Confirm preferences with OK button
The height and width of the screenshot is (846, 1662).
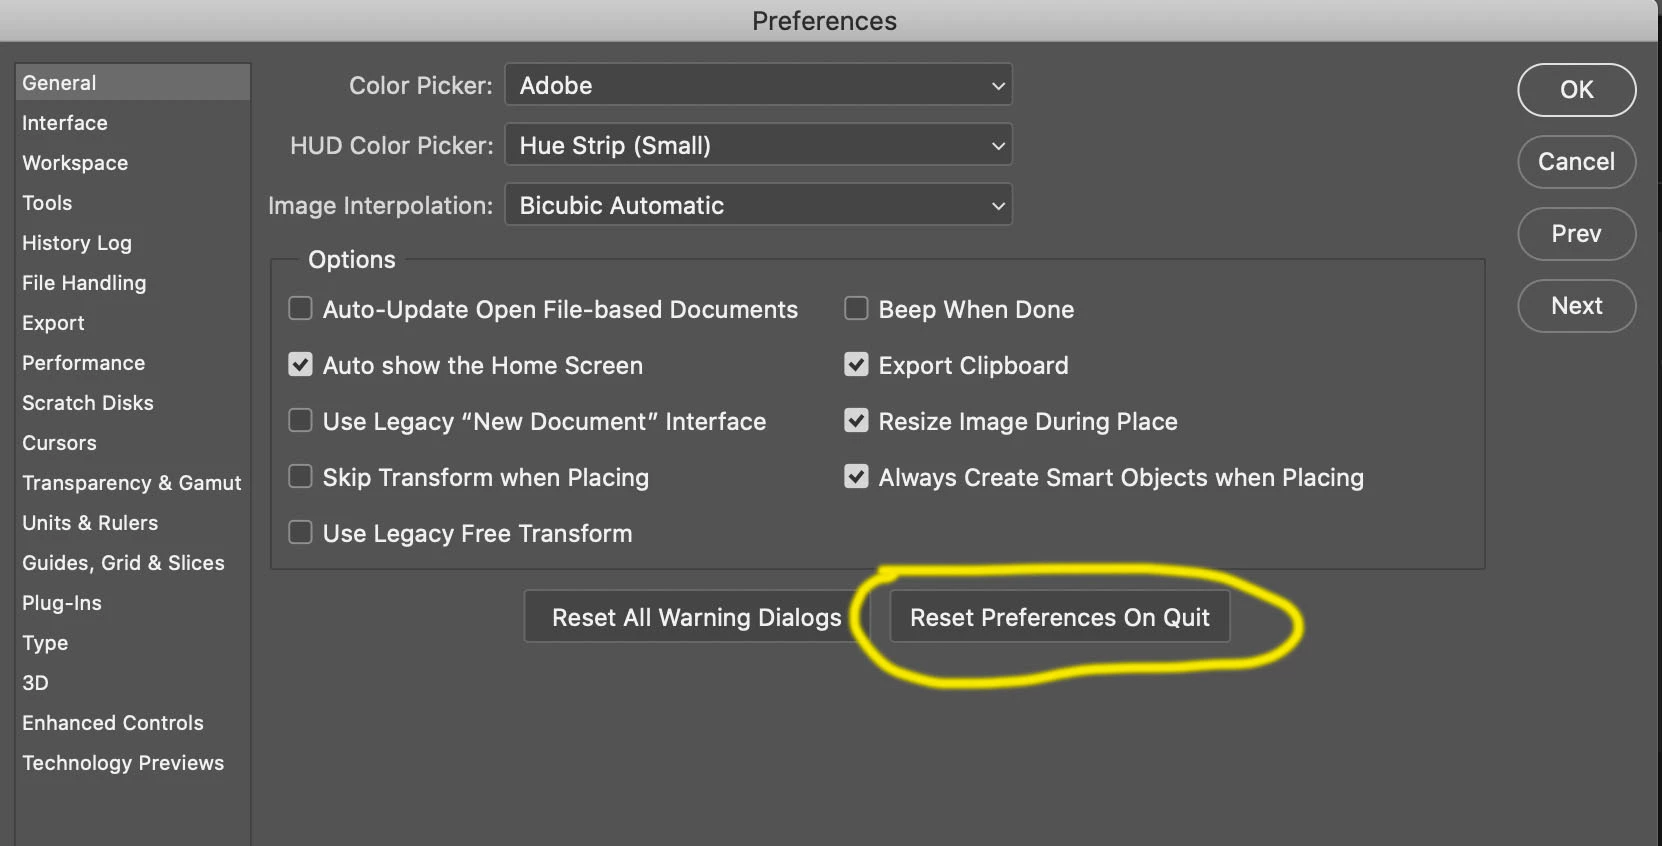point(1576,90)
